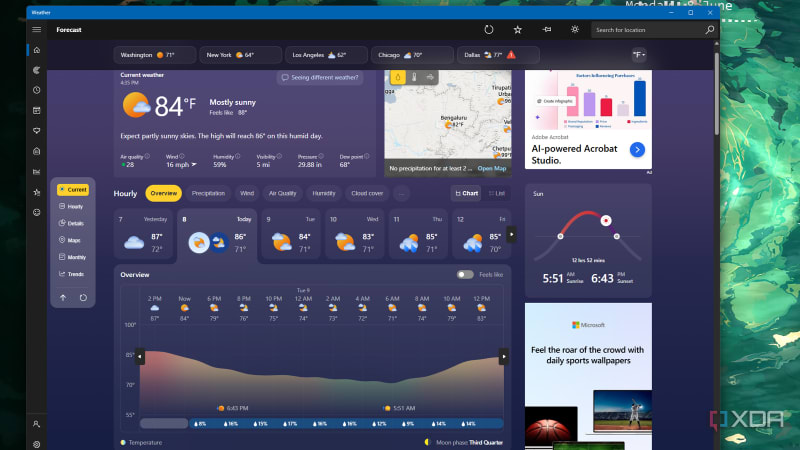Click the vertical scrollbar thumb
The height and width of the screenshot is (450, 800).
[716, 92]
